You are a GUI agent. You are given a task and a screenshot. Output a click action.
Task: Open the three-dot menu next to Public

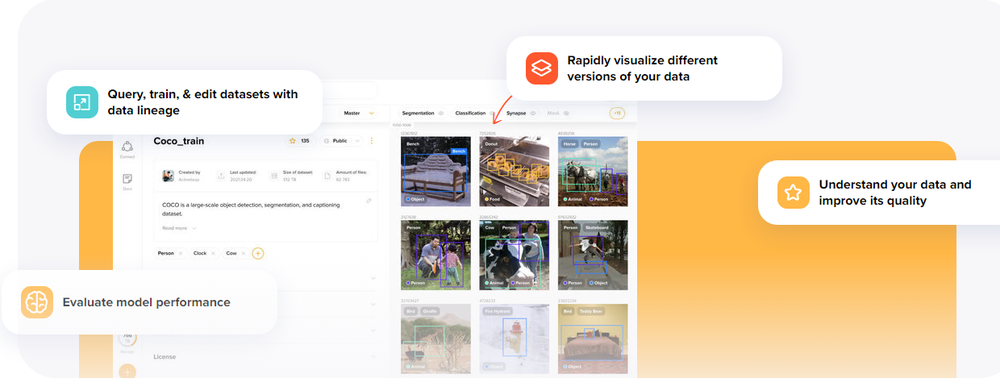[x=372, y=141]
